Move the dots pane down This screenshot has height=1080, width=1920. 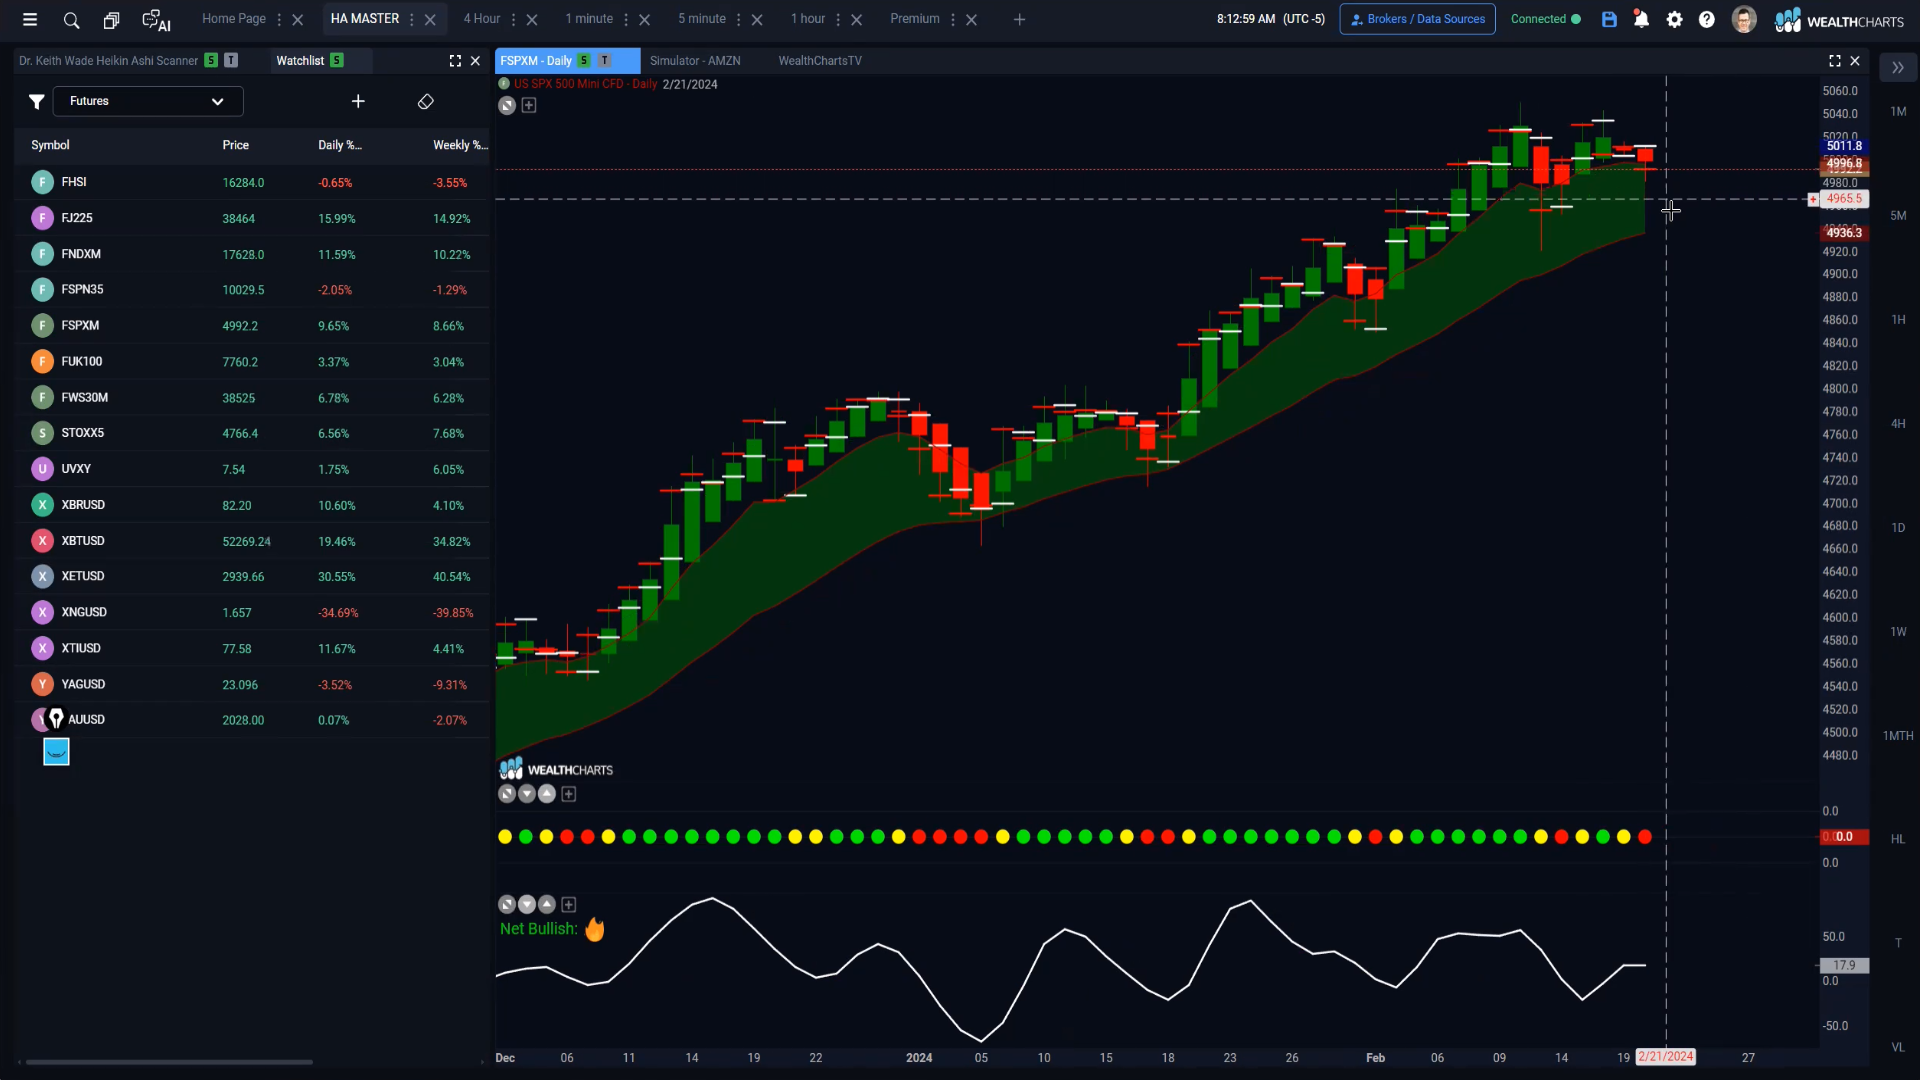click(x=527, y=794)
